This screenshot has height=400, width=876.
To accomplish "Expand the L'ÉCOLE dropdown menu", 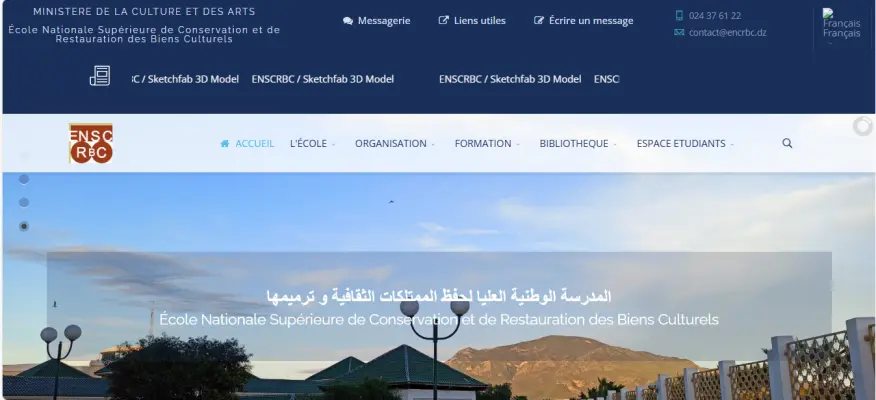I will 312,144.
